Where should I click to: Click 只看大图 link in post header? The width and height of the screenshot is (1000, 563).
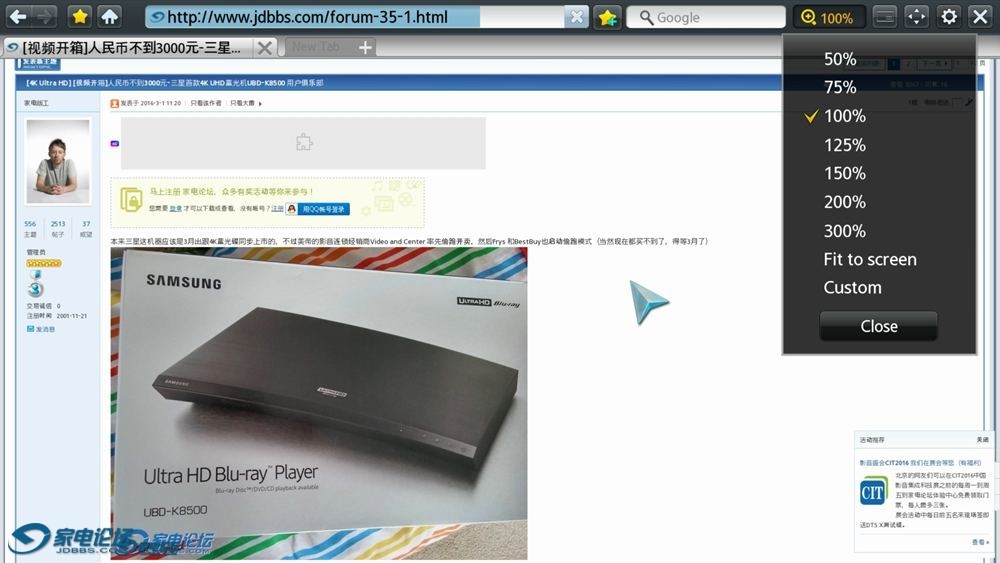(242, 103)
